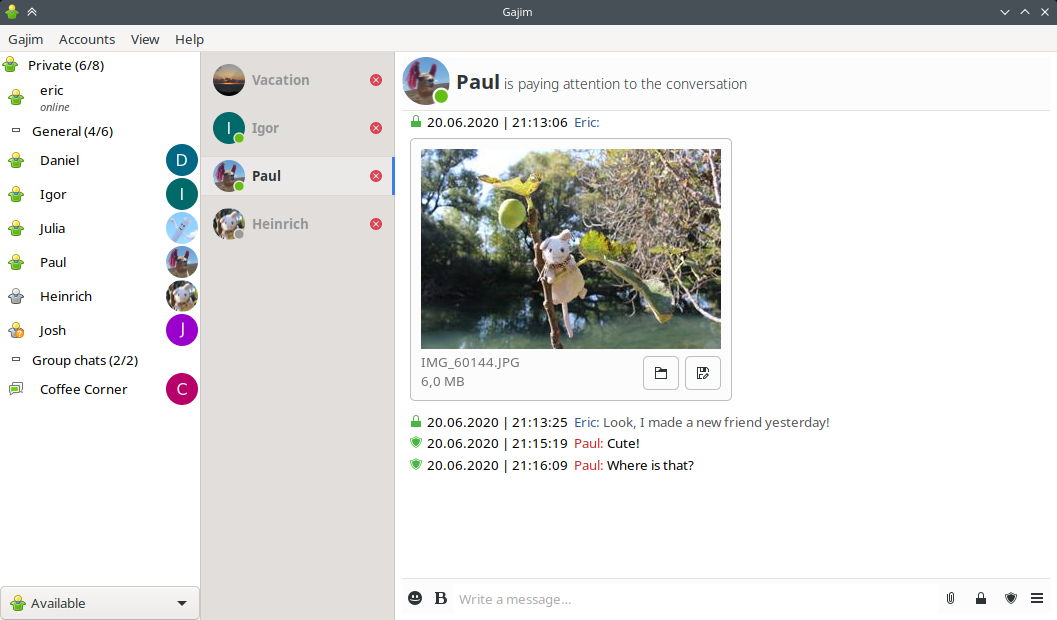Close the Igor chat tab

point(376,128)
